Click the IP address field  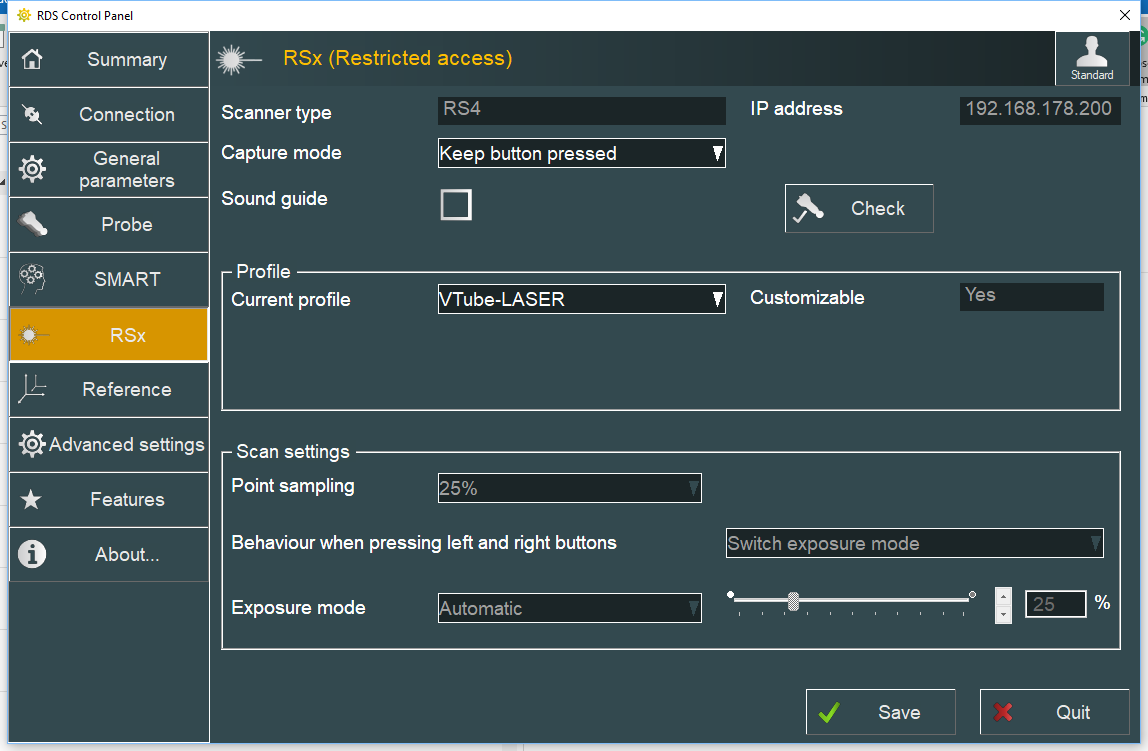(1039, 109)
